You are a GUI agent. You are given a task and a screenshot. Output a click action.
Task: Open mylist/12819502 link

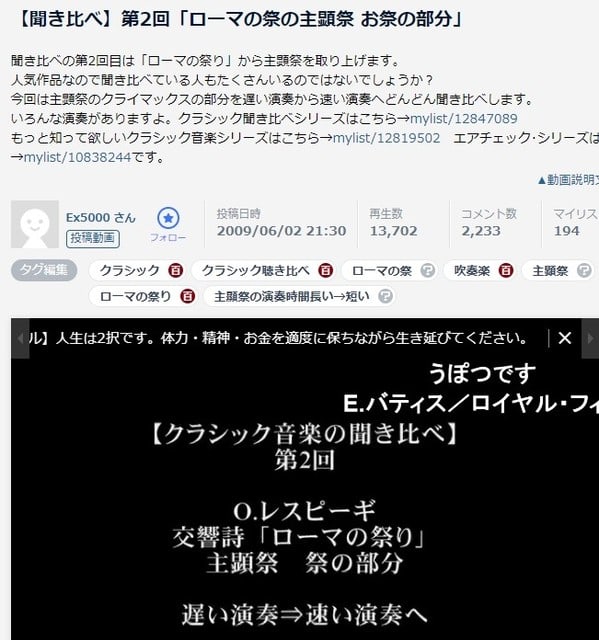point(386,138)
